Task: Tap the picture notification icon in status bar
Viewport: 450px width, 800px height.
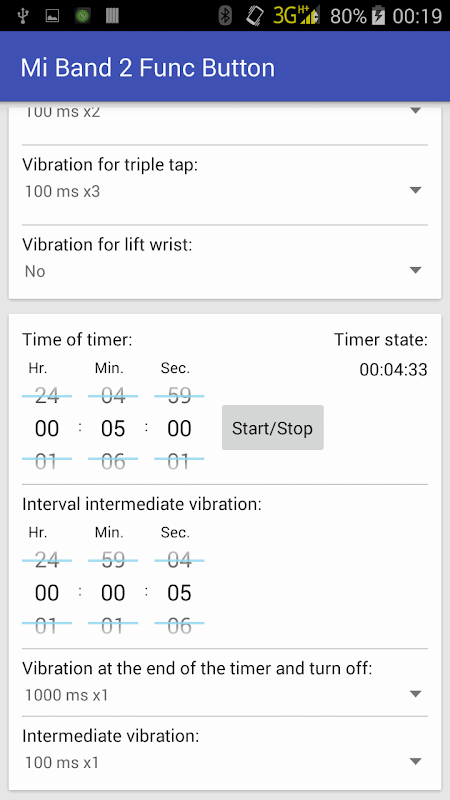Action: tap(52, 16)
